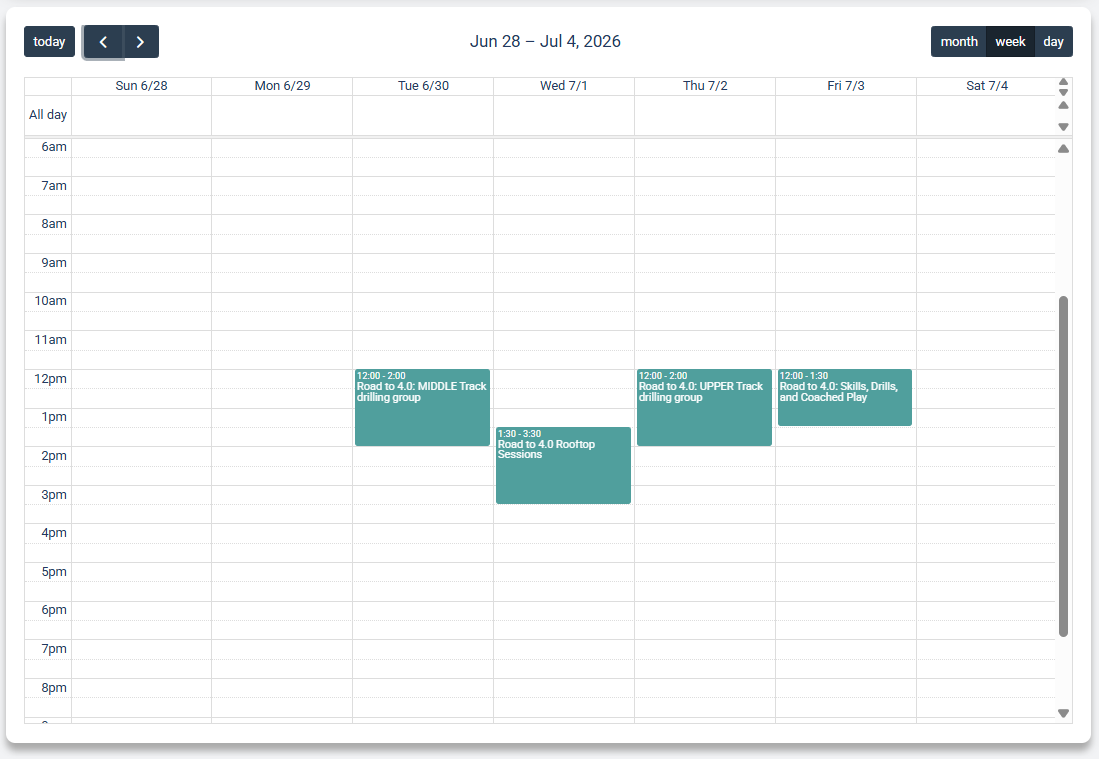
Task: Select the Wed 7/1 column header
Action: click(564, 86)
